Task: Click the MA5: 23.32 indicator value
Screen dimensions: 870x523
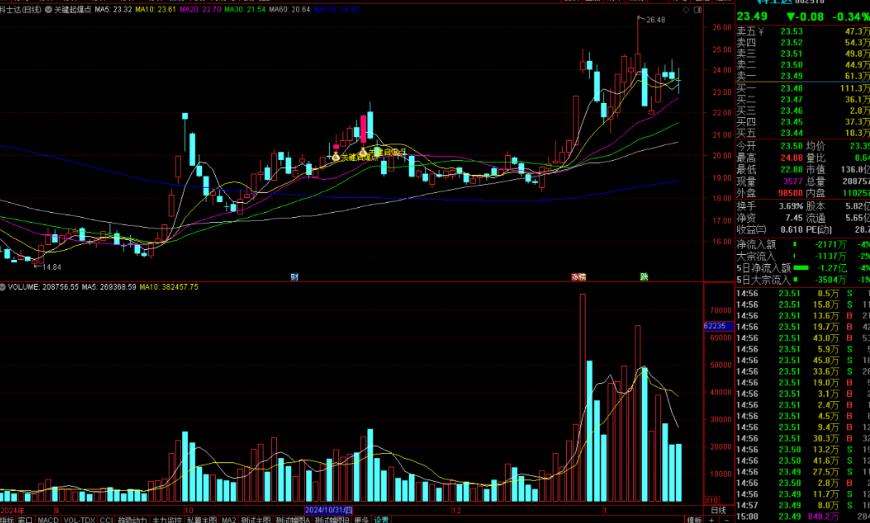Action: pos(113,9)
